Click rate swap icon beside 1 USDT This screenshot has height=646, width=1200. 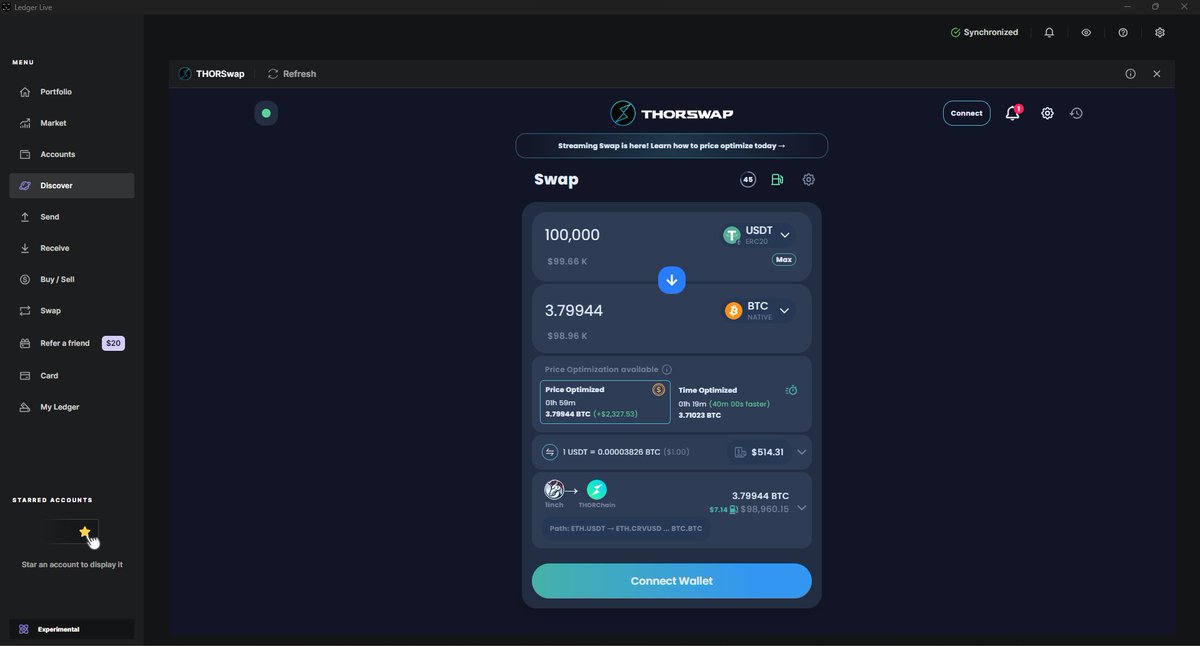coord(549,452)
